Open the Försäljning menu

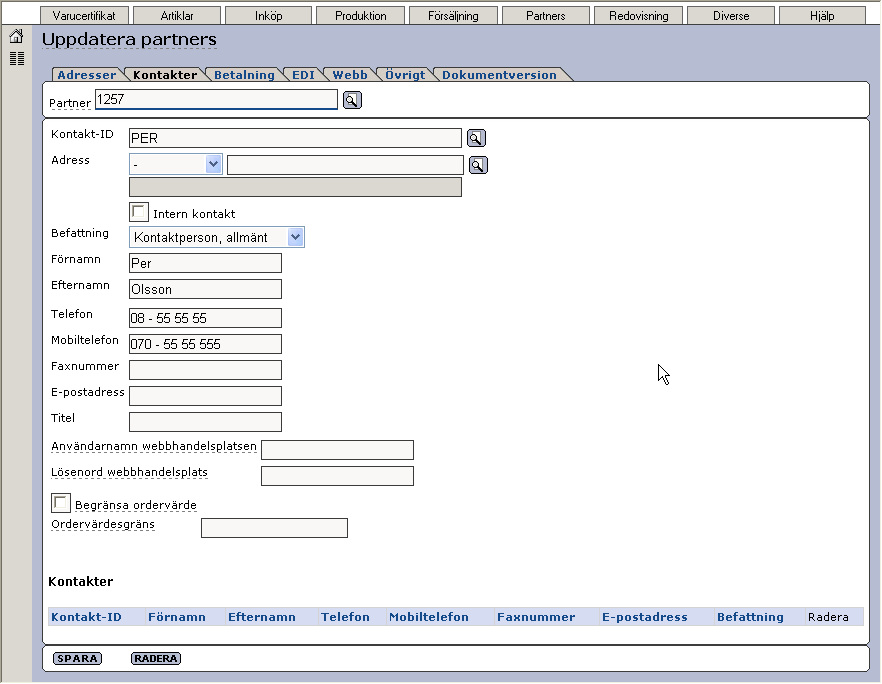[x=453, y=16]
